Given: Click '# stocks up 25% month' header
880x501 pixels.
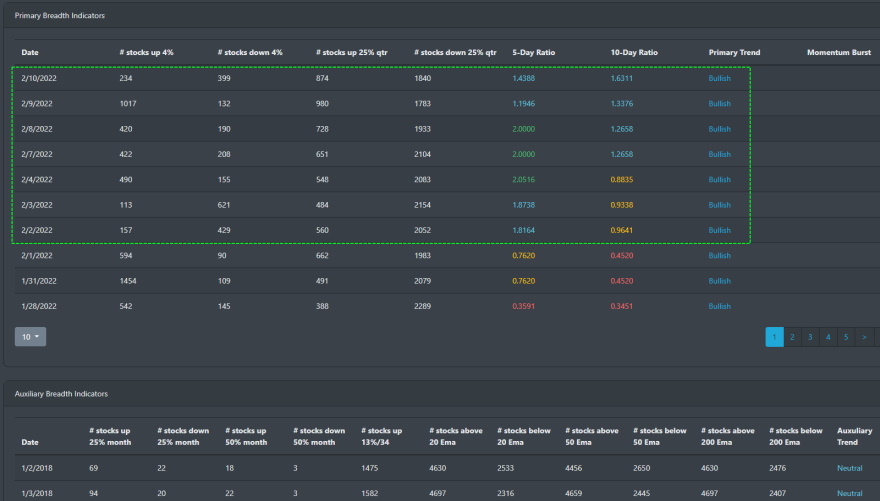Looking at the screenshot, I should point(110,436).
